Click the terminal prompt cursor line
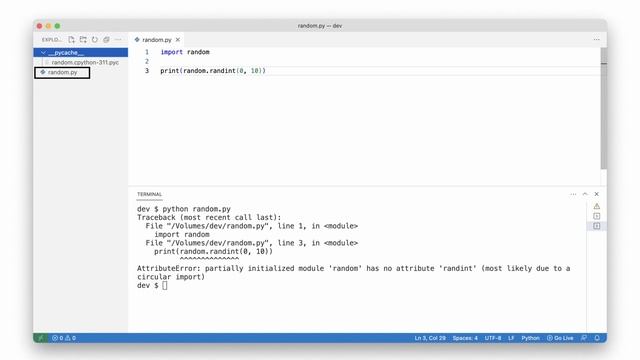This screenshot has width=640, height=360. click(x=152, y=286)
